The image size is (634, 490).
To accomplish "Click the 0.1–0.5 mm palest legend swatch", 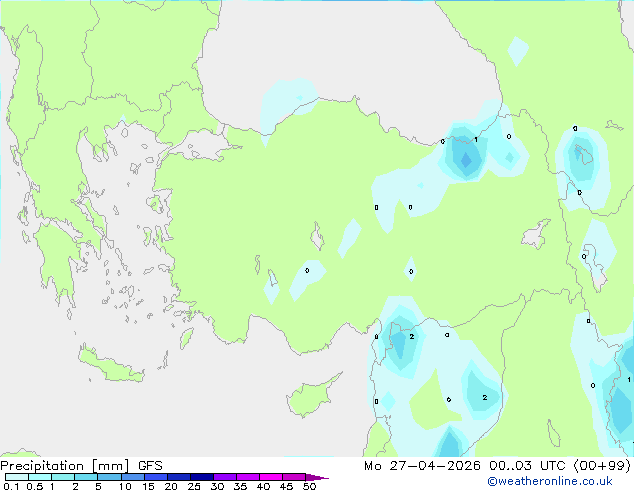I will tap(17, 477).
